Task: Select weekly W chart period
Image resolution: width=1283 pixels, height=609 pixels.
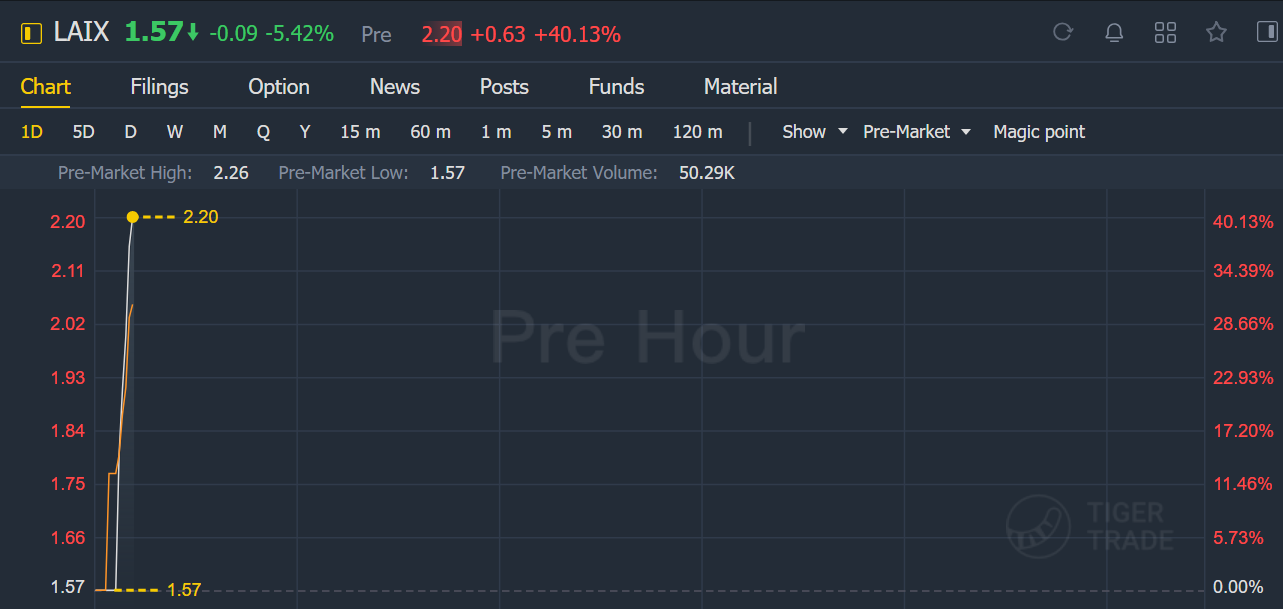Action: coord(175,132)
